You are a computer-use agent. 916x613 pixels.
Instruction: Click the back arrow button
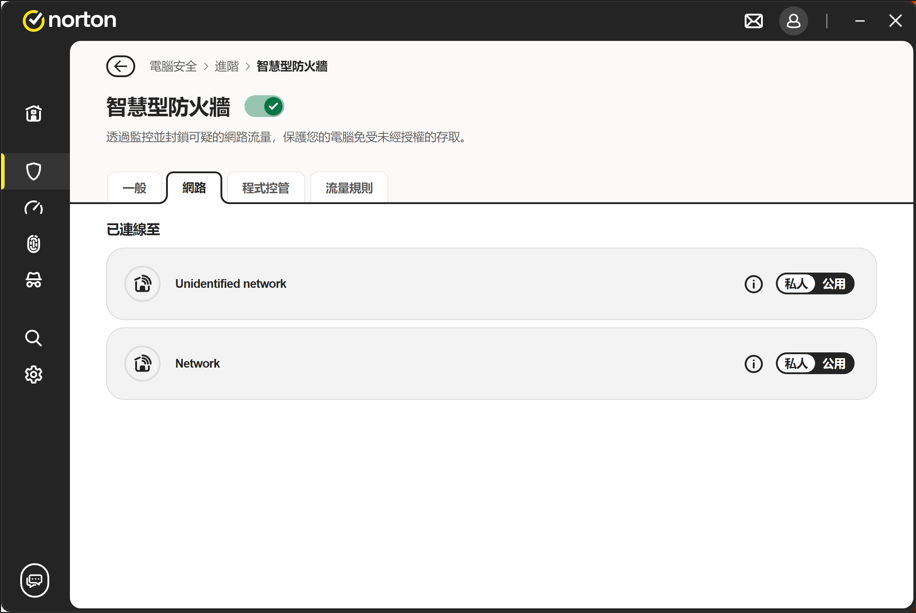[x=121, y=67]
